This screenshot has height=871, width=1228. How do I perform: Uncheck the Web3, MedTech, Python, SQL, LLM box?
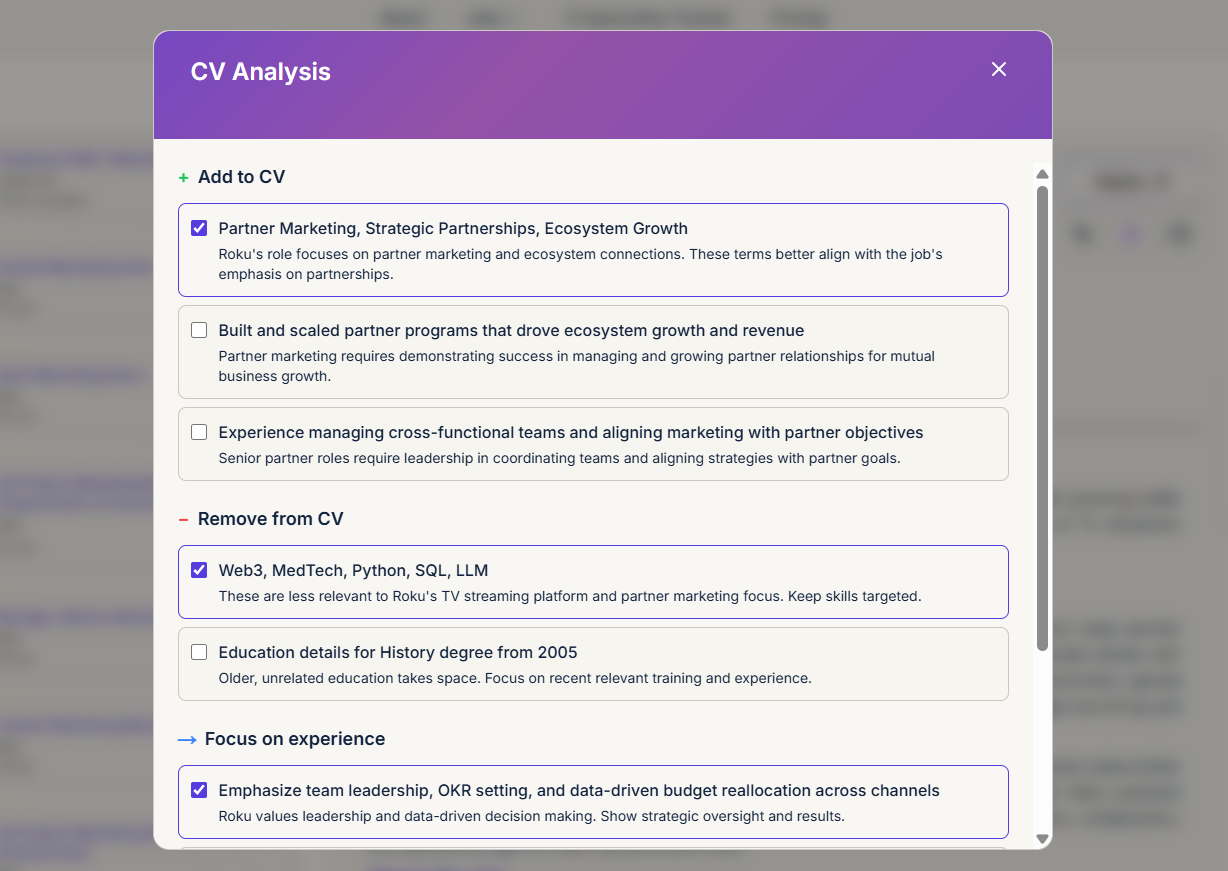pyautogui.click(x=199, y=570)
